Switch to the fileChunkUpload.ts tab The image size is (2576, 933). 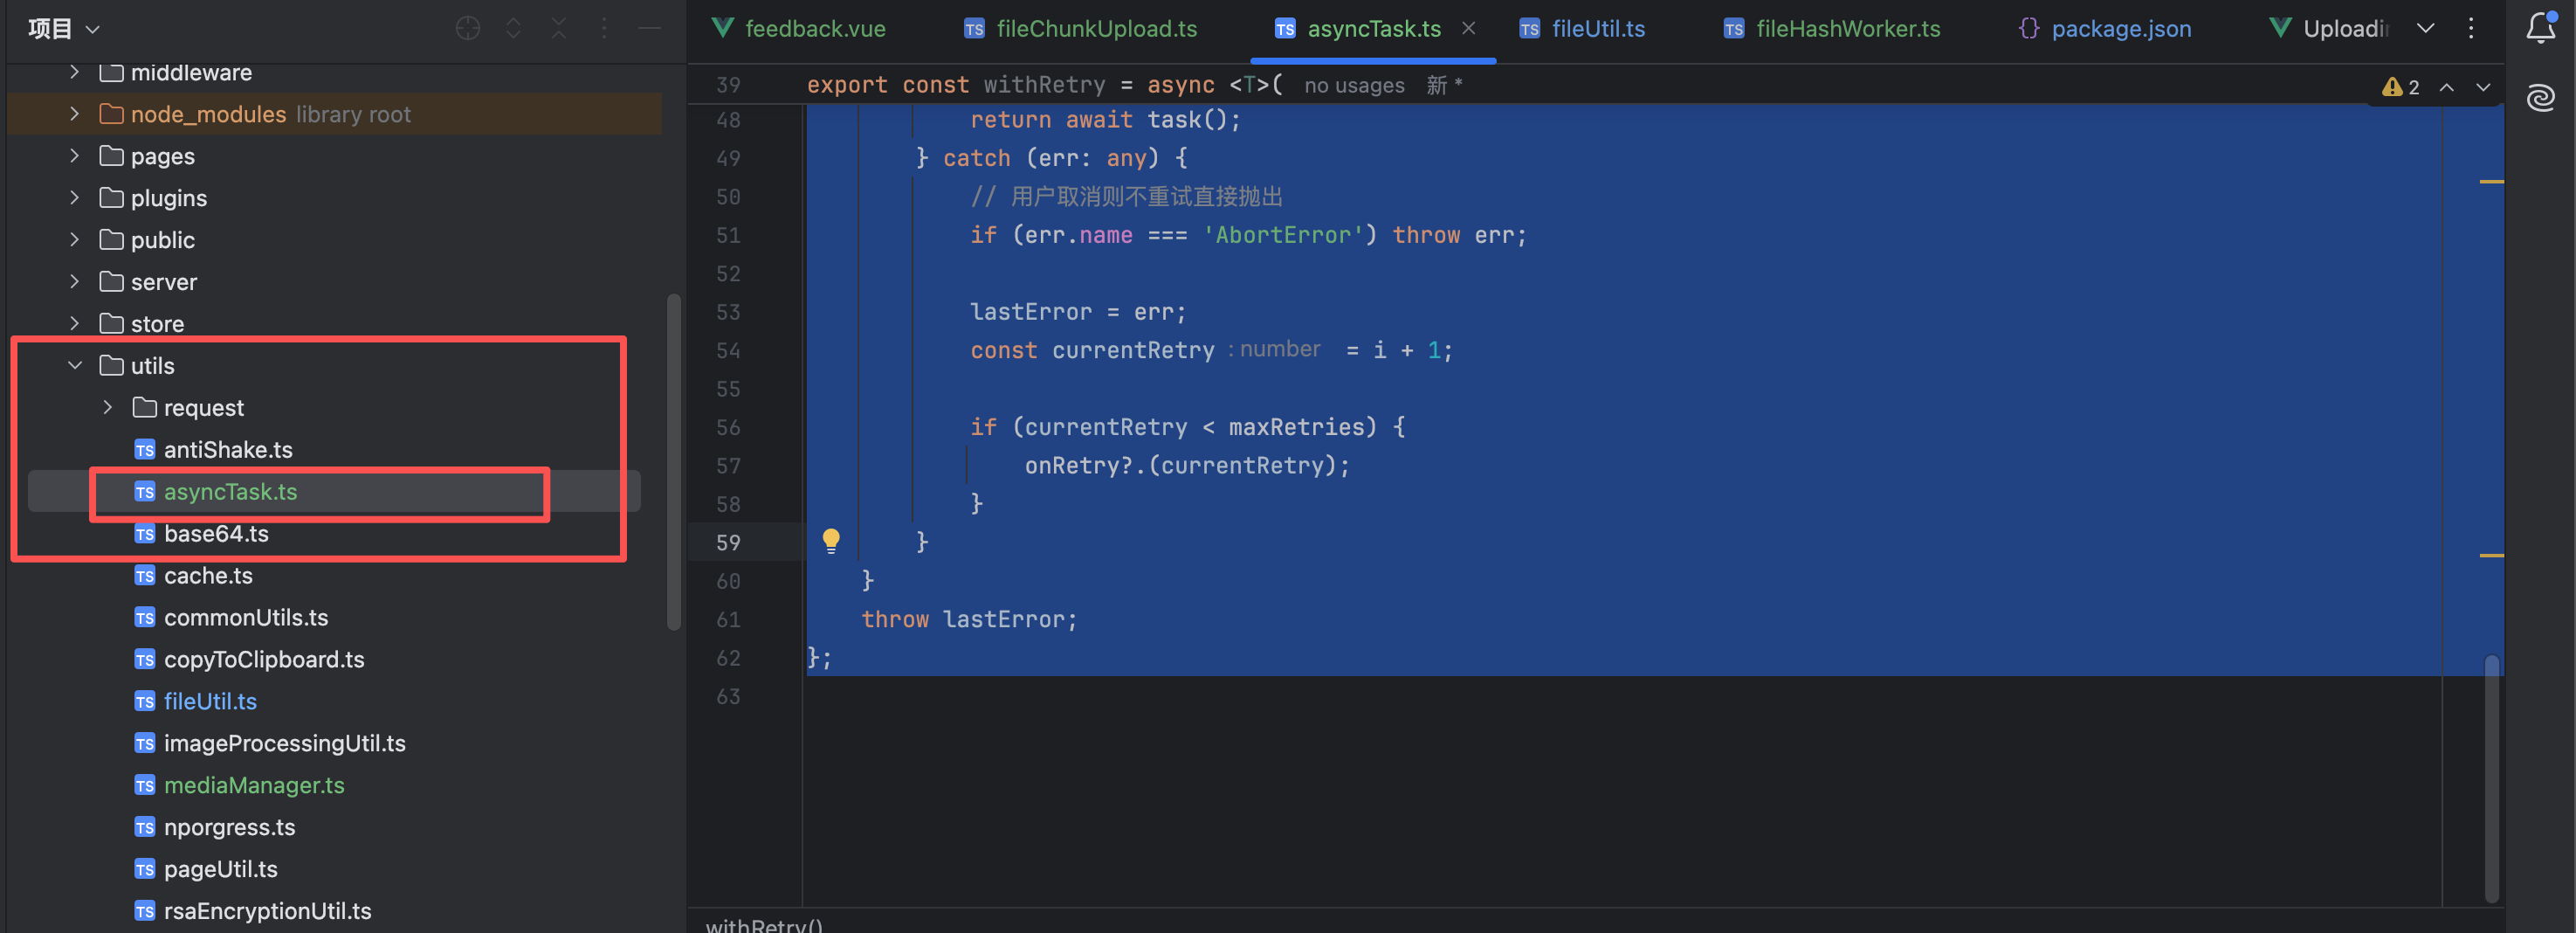[x=1095, y=29]
